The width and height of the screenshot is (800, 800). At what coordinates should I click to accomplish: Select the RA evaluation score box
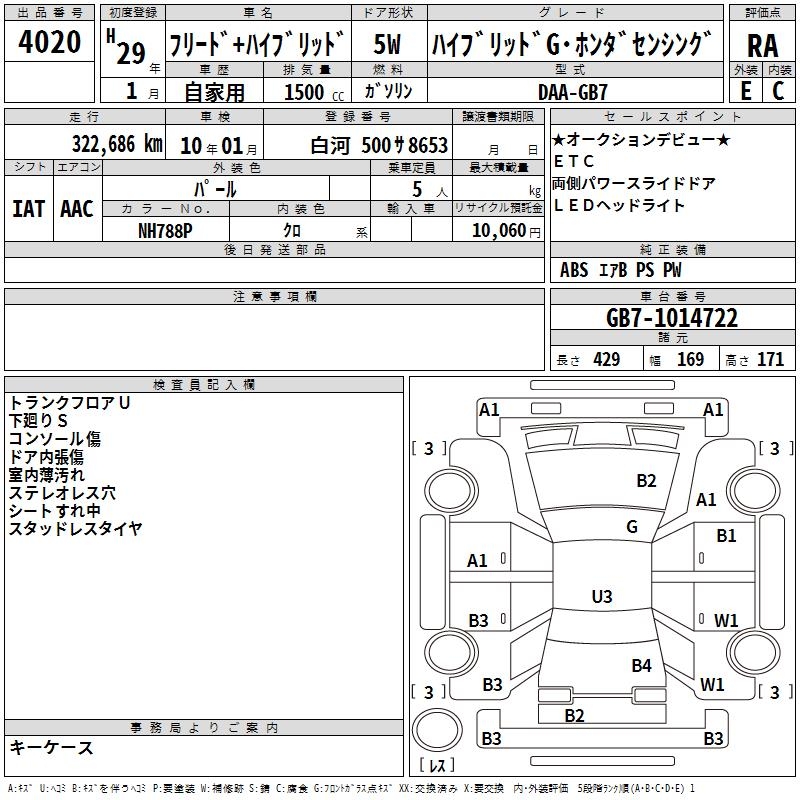762,45
